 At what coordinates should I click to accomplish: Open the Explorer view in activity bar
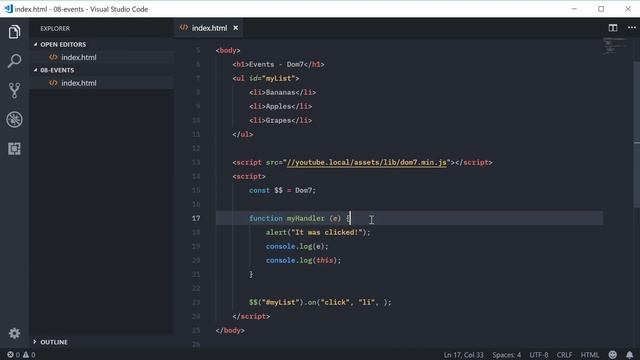coord(14,31)
